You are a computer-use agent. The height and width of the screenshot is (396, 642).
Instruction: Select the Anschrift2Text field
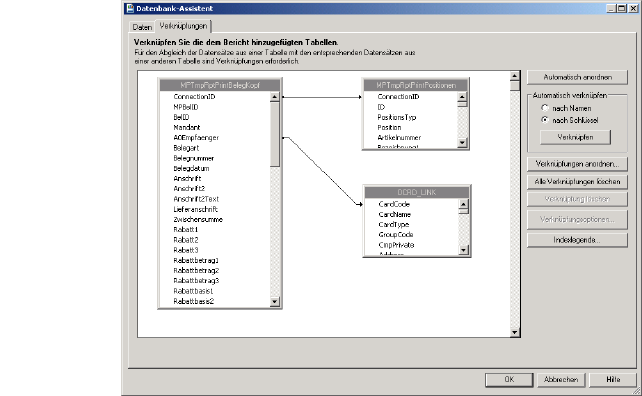(x=196, y=199)
